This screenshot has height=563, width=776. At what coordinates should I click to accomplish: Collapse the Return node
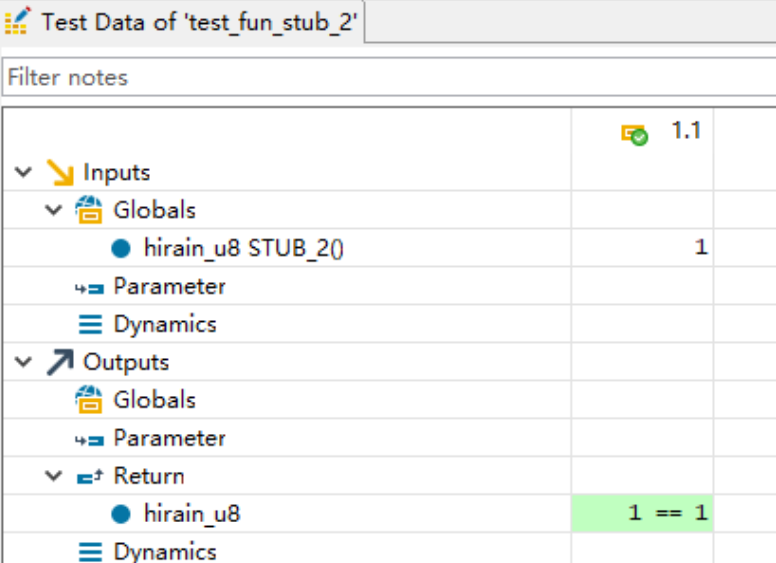[53, 477]
